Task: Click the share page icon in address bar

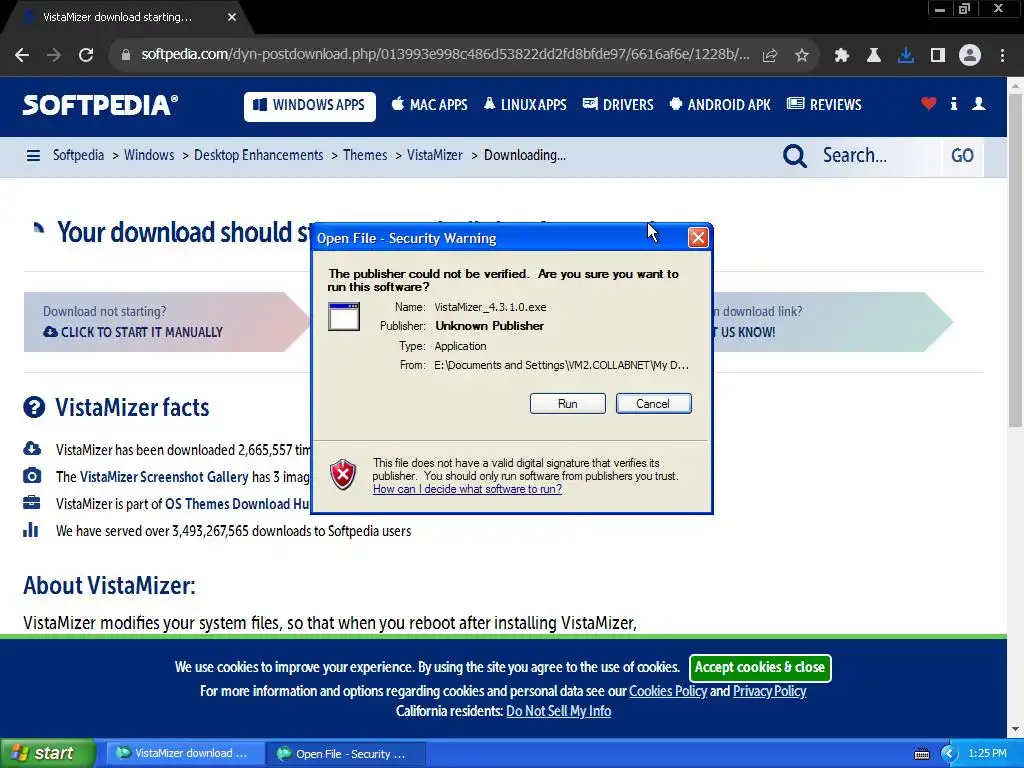Action: click(770, 55)
